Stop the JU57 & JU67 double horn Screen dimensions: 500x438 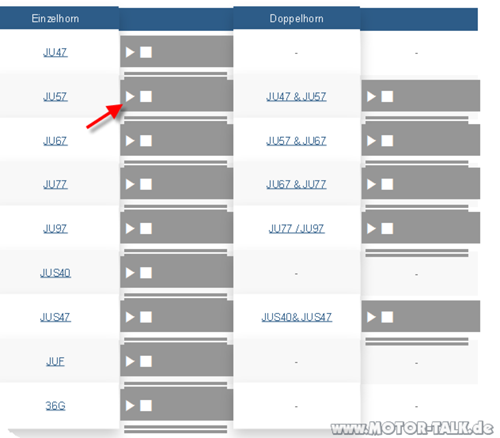[x=387, y=141]
